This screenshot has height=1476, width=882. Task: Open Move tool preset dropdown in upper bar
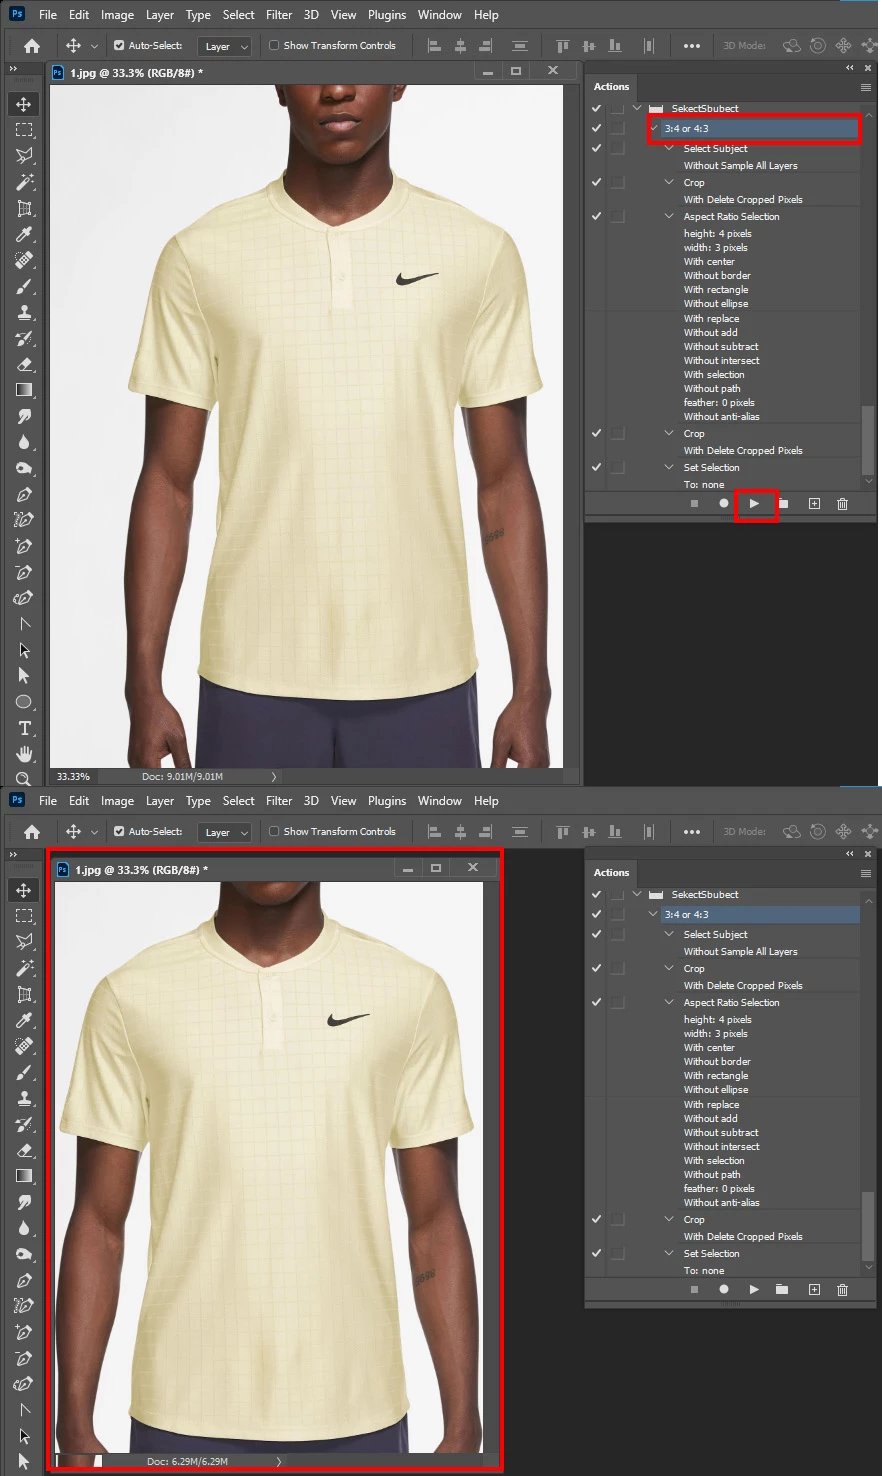click(94, 46)
